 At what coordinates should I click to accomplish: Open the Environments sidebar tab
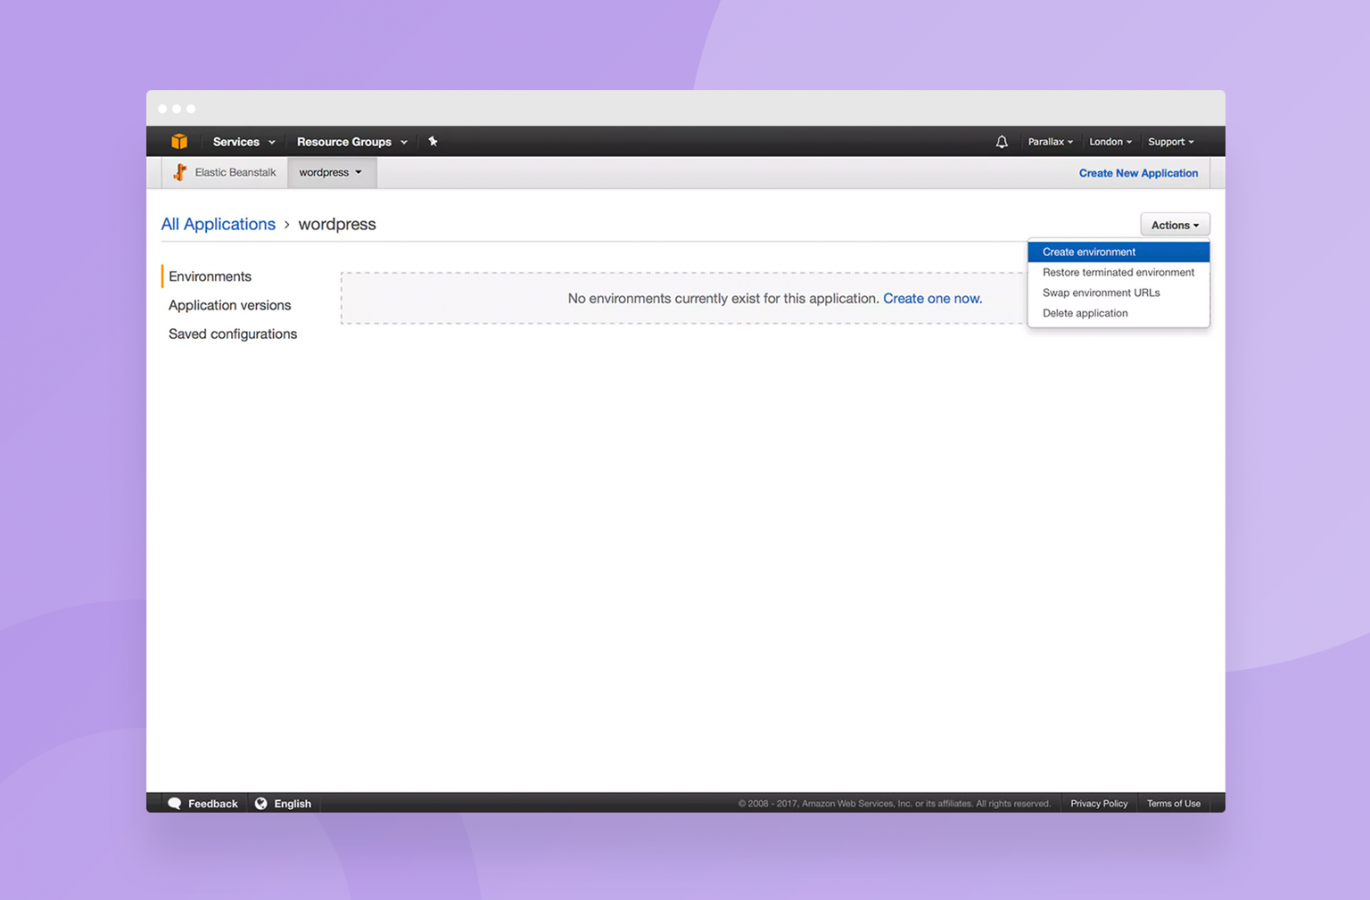coord(210,276)
